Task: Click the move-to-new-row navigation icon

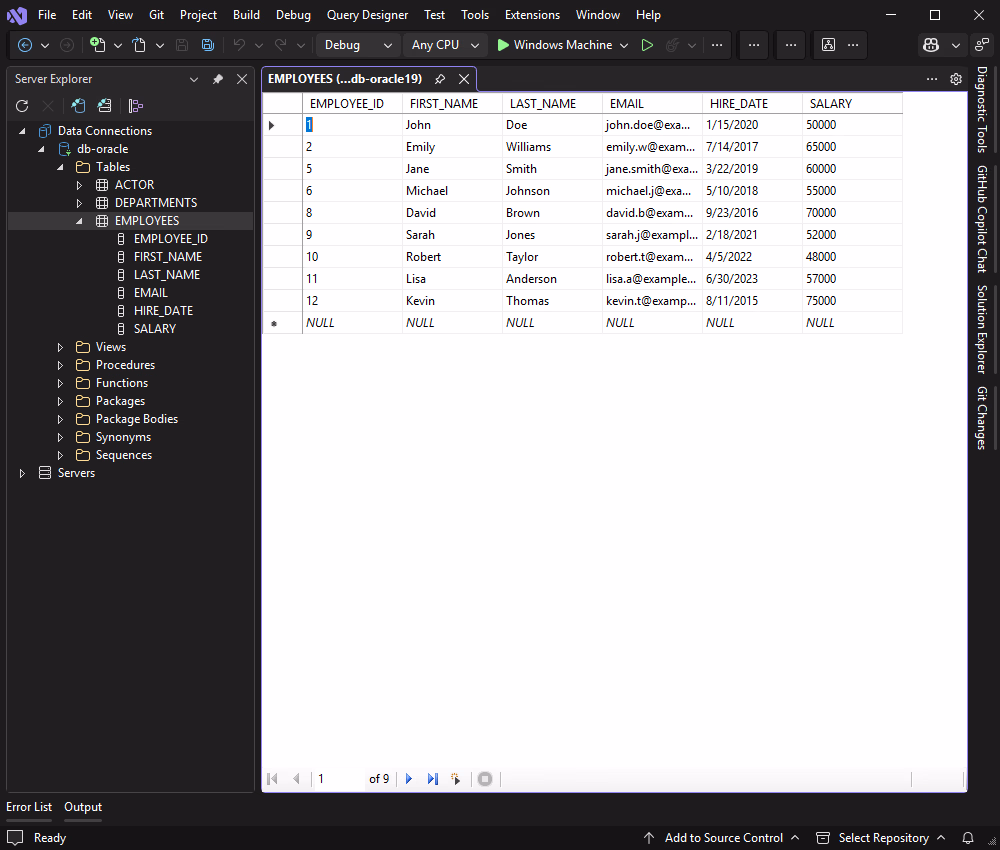Action: pos(456,779)
